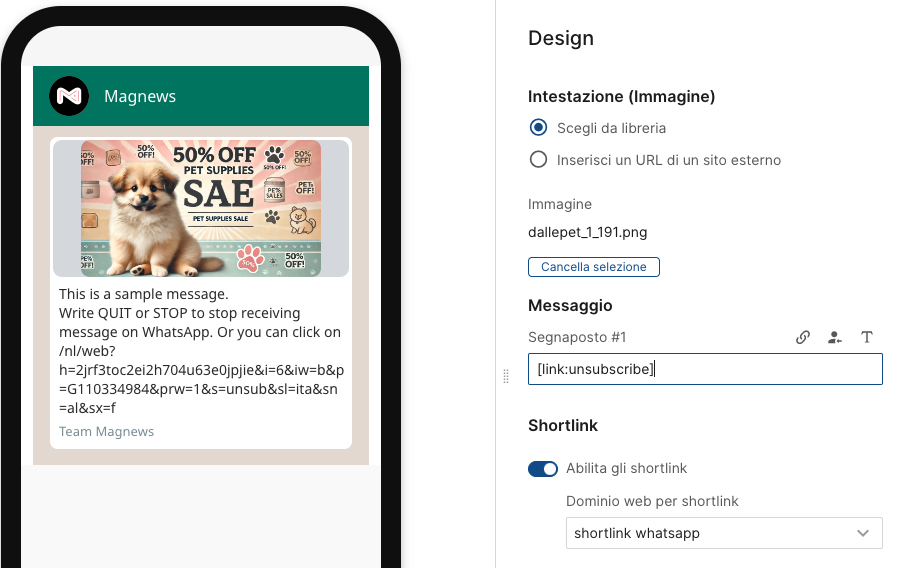Open the 'Dominio web per shortlink' dropdown
The width and height of the screenshot is (903, 568).
point(724,533)
